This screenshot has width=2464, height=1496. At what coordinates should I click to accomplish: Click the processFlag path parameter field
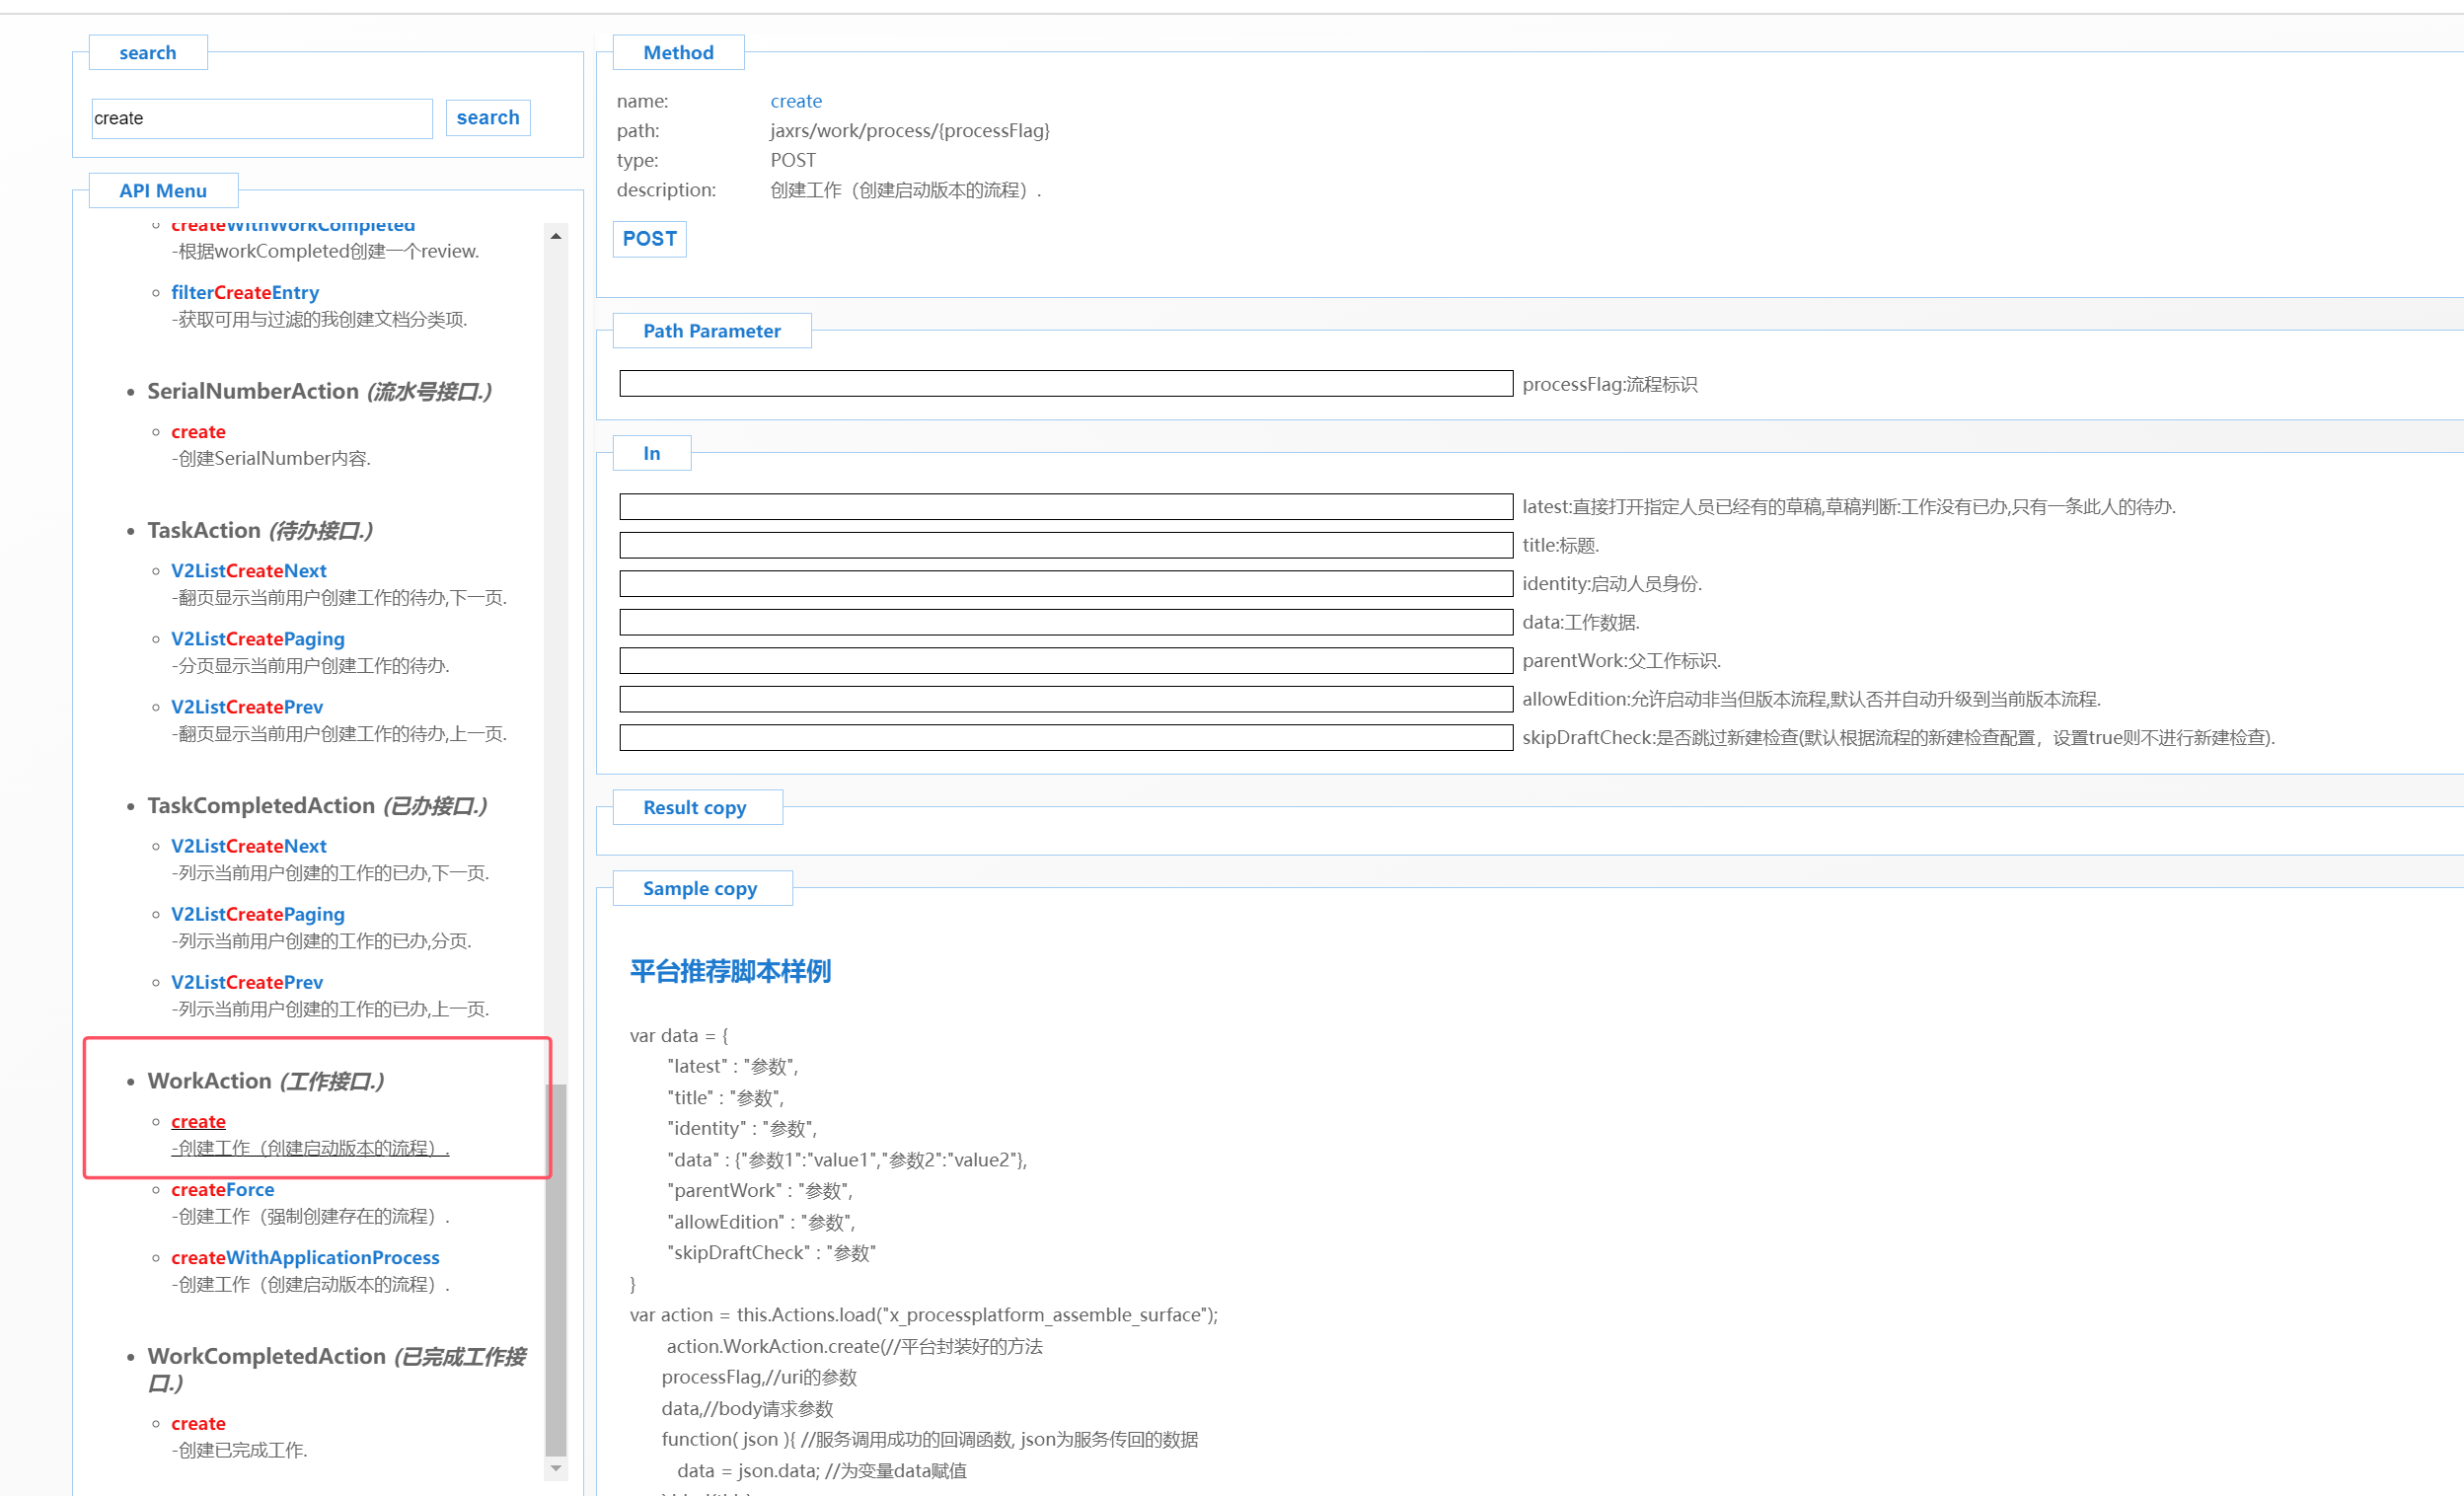1065,384
